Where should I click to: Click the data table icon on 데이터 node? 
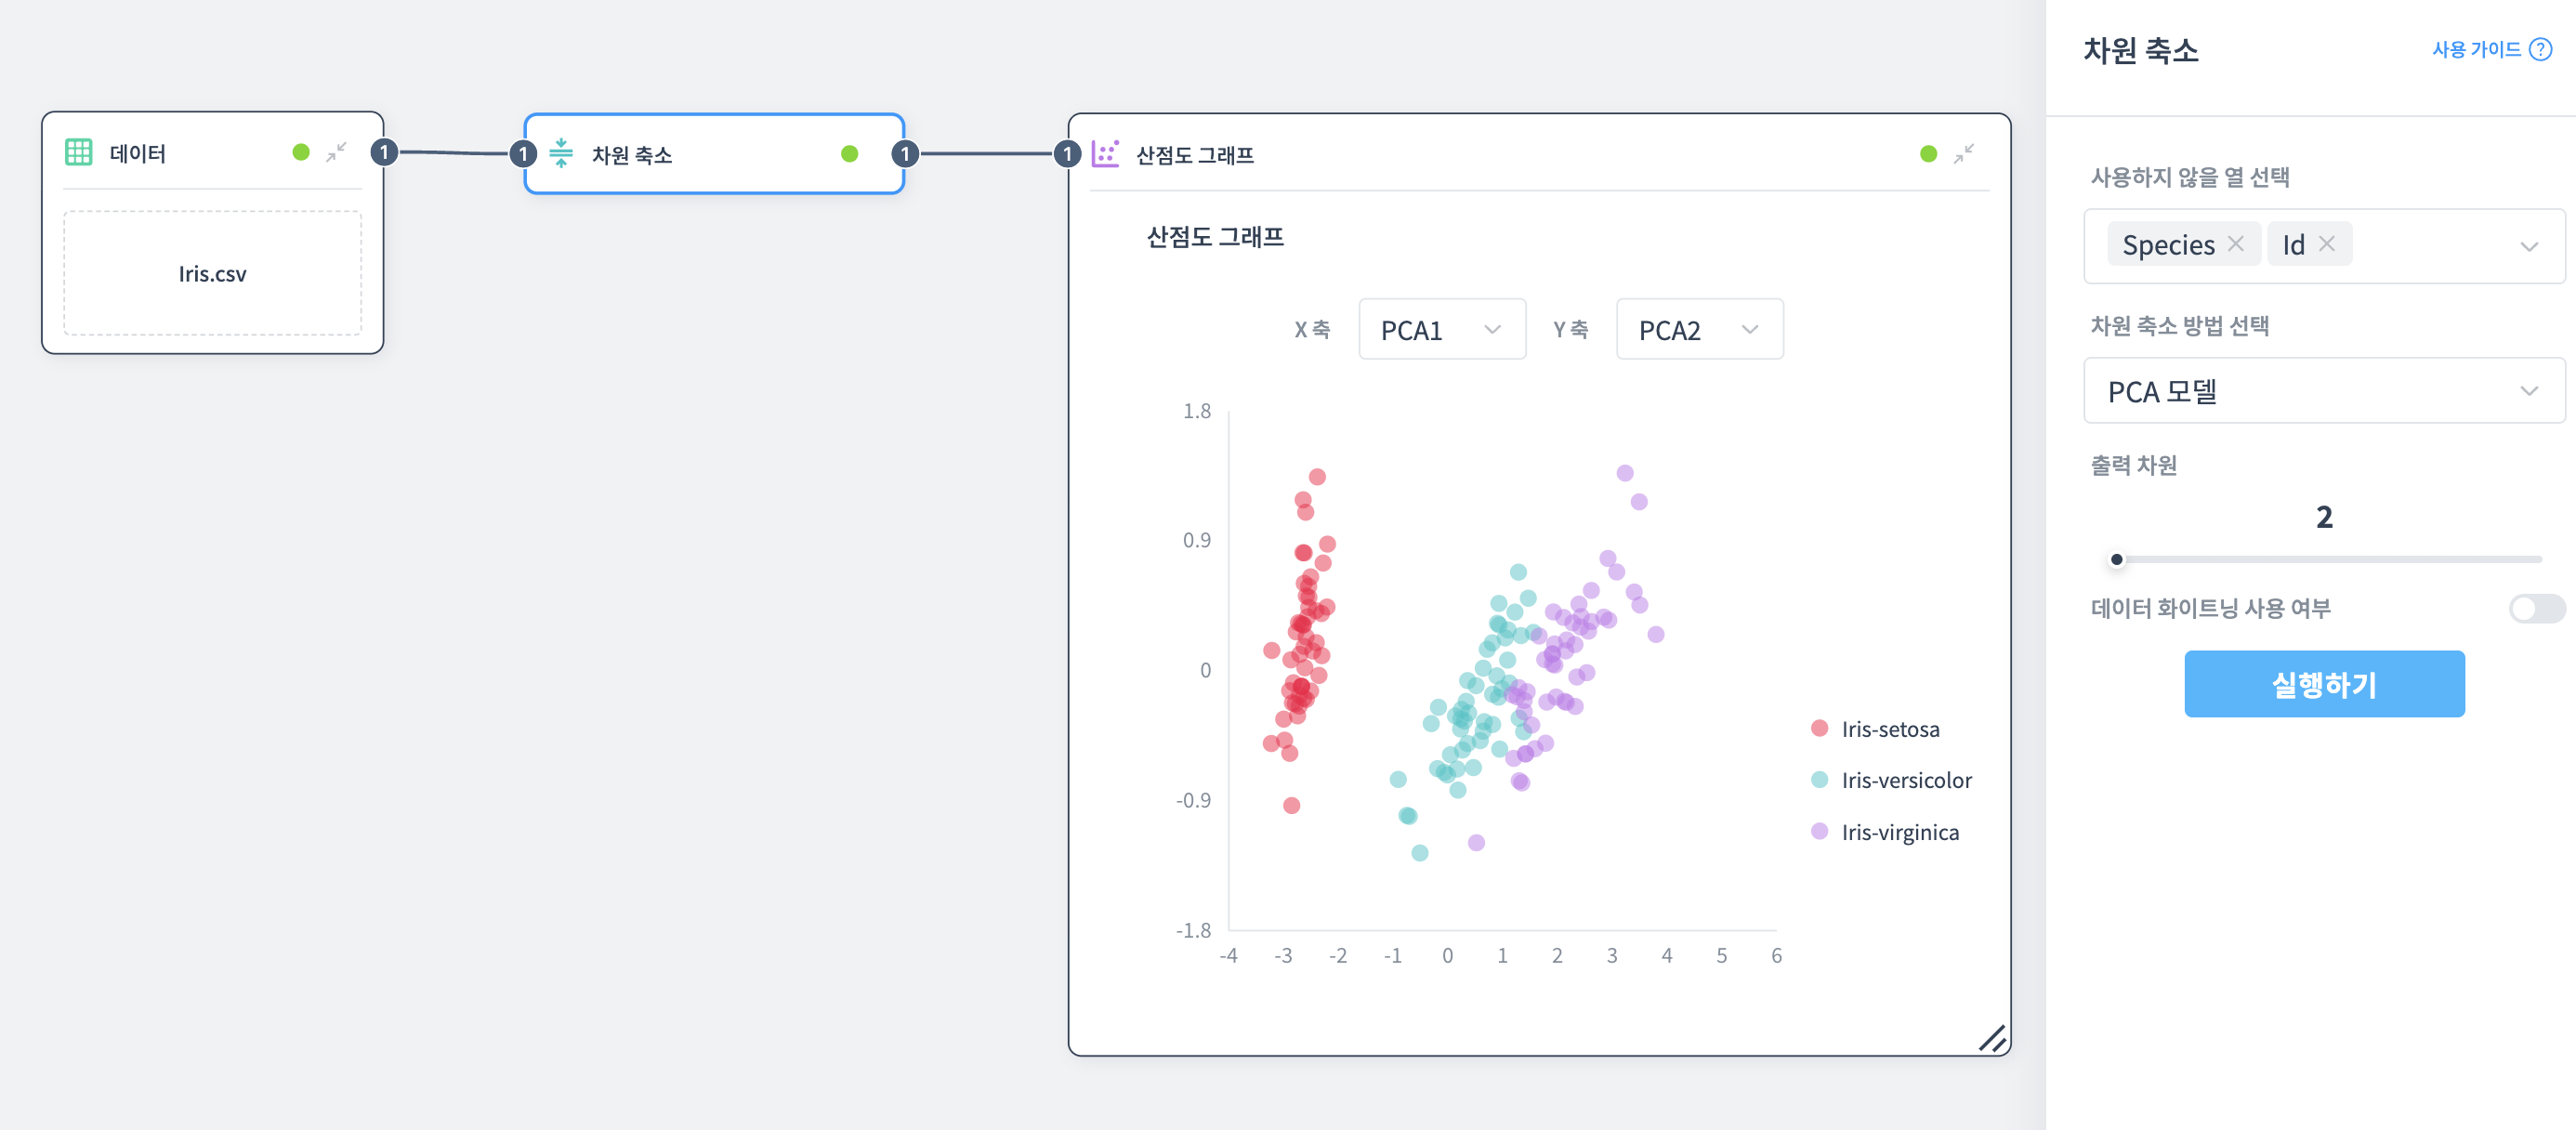click(x=78, y=152)
